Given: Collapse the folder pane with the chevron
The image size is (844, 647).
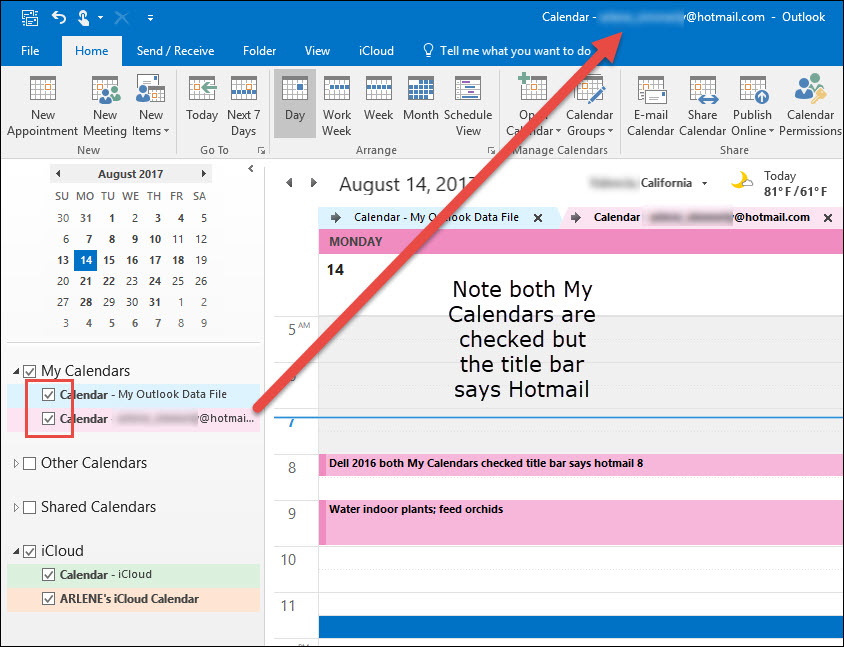Looking at the screenshot, I should pos(251,168).
